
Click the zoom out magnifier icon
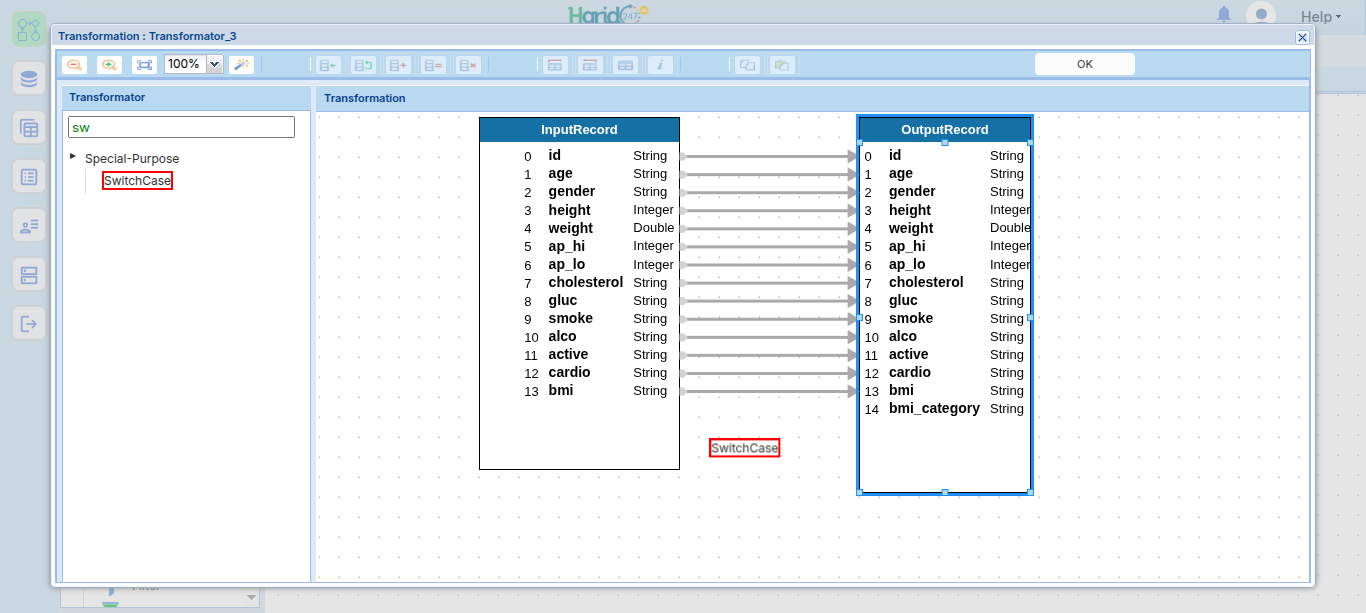point(75,65)
